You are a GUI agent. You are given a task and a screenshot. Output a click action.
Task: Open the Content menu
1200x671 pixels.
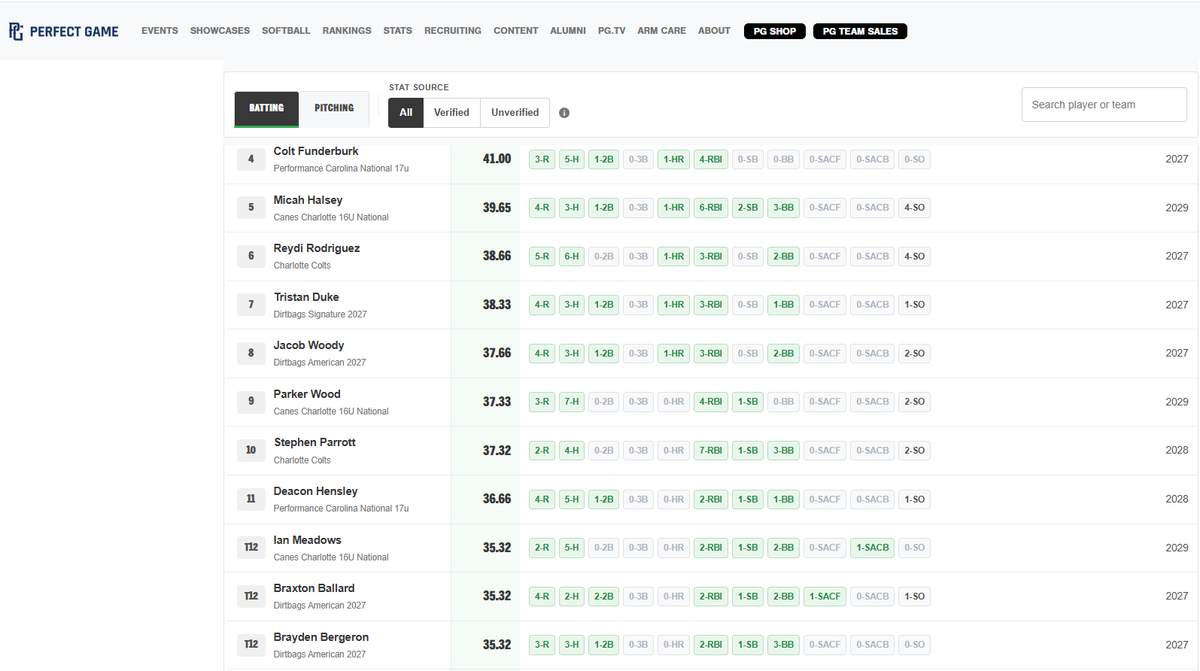tap(516, 31)
